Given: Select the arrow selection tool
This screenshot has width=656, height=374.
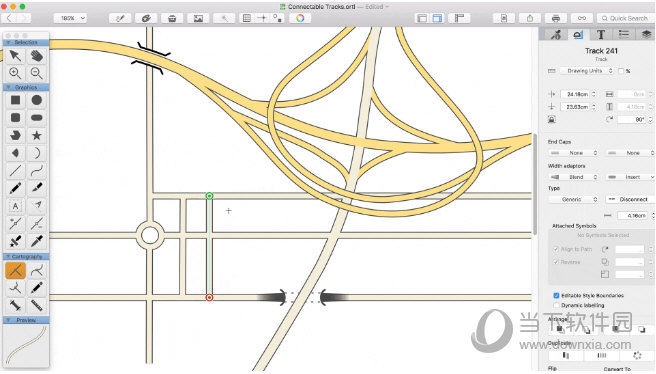Looking at the screenshot, I should tap(15, 56).
